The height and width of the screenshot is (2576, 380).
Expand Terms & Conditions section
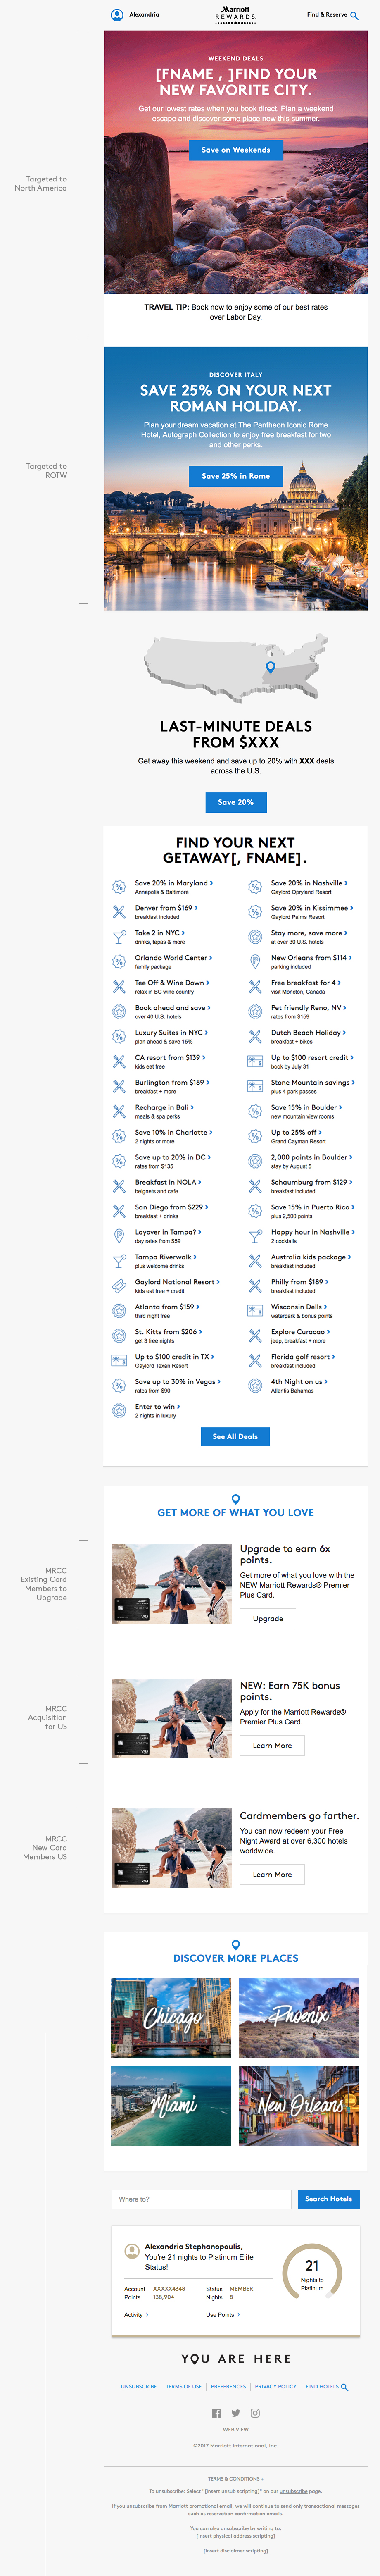point(236,2478)
